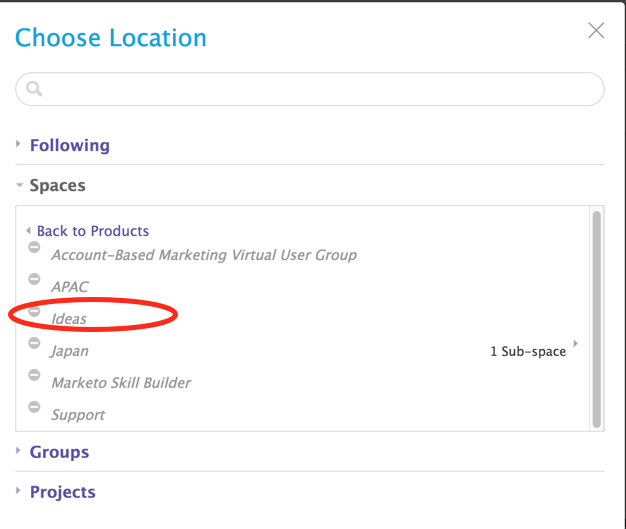The image size is (626, 529).
Task: Click the restricted icon beside Japan
Action: (34, 343)
